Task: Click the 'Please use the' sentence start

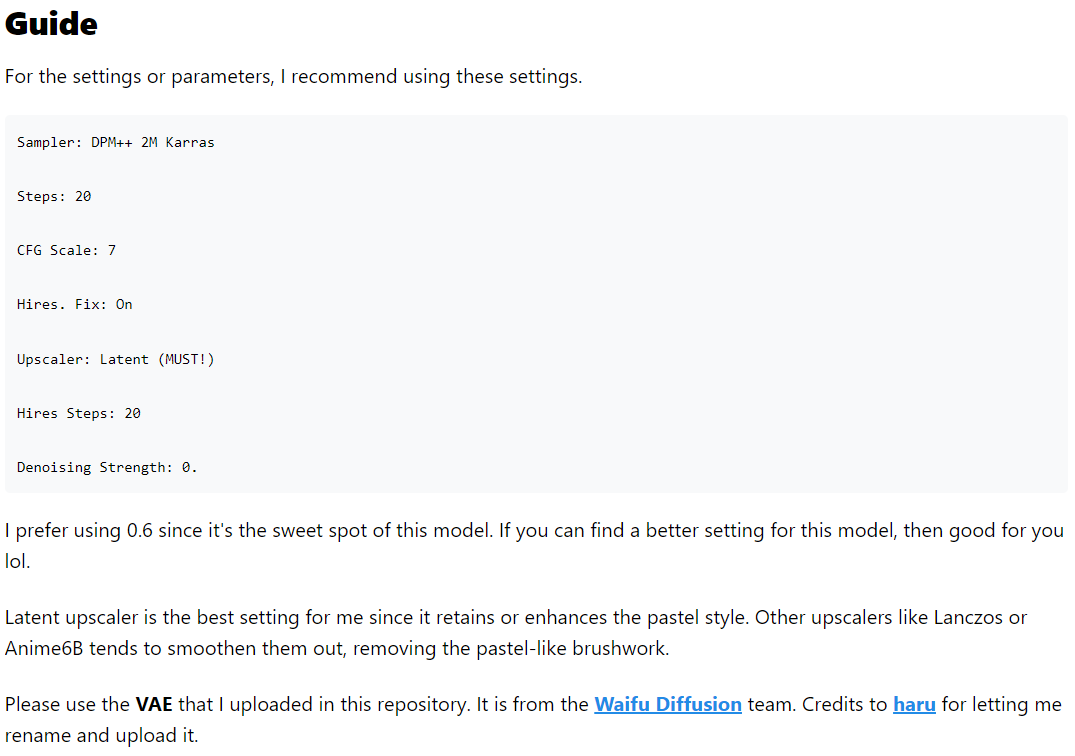Action: click(x=67, y=705)
